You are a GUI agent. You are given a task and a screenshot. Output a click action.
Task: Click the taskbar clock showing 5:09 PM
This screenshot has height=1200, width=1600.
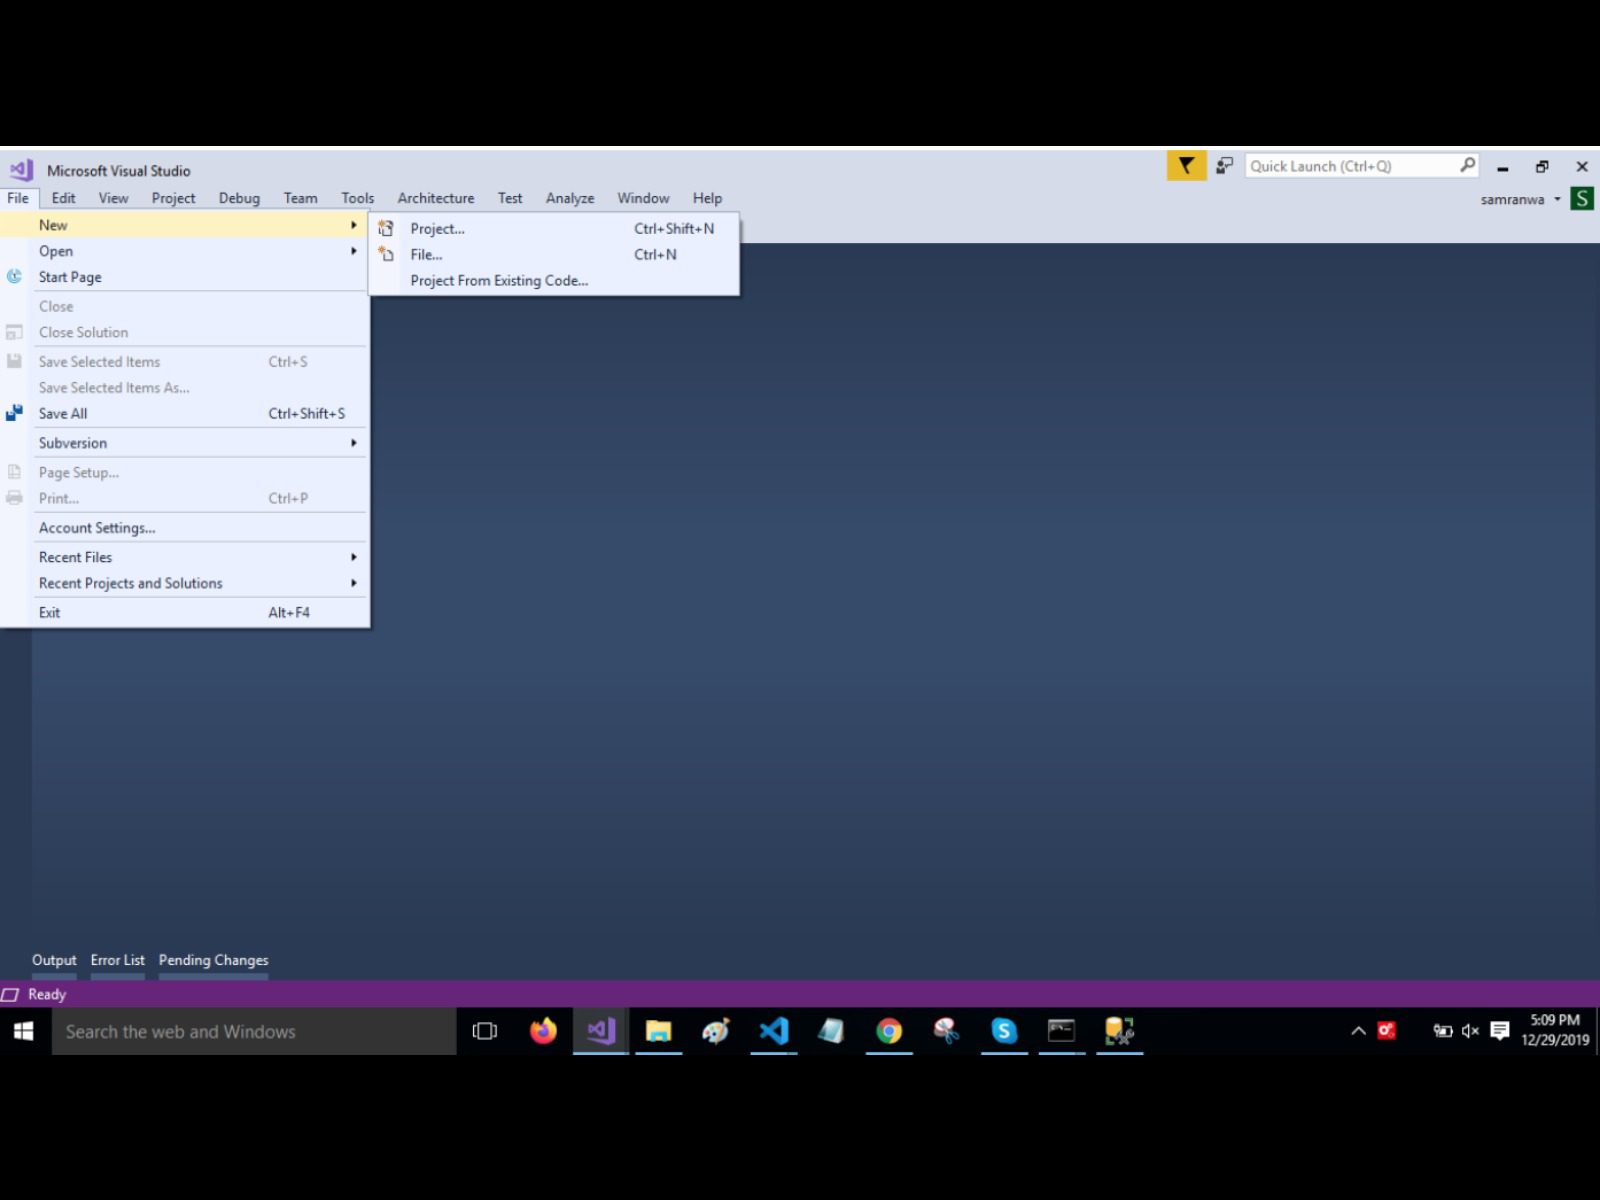click(x=1555, y=1030)
